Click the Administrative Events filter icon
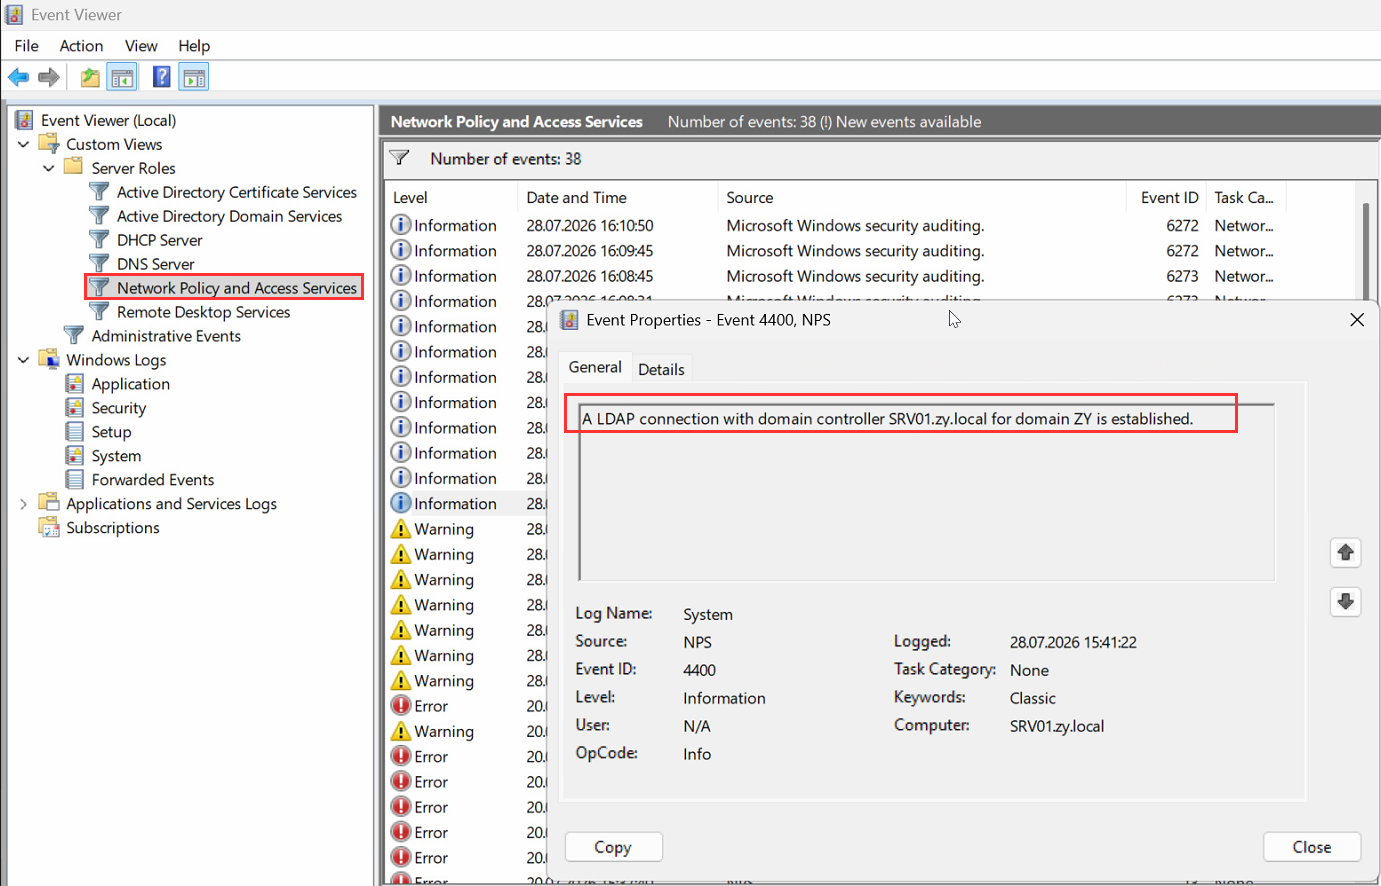The image size is (1381, 886). (x=74, y=335)
